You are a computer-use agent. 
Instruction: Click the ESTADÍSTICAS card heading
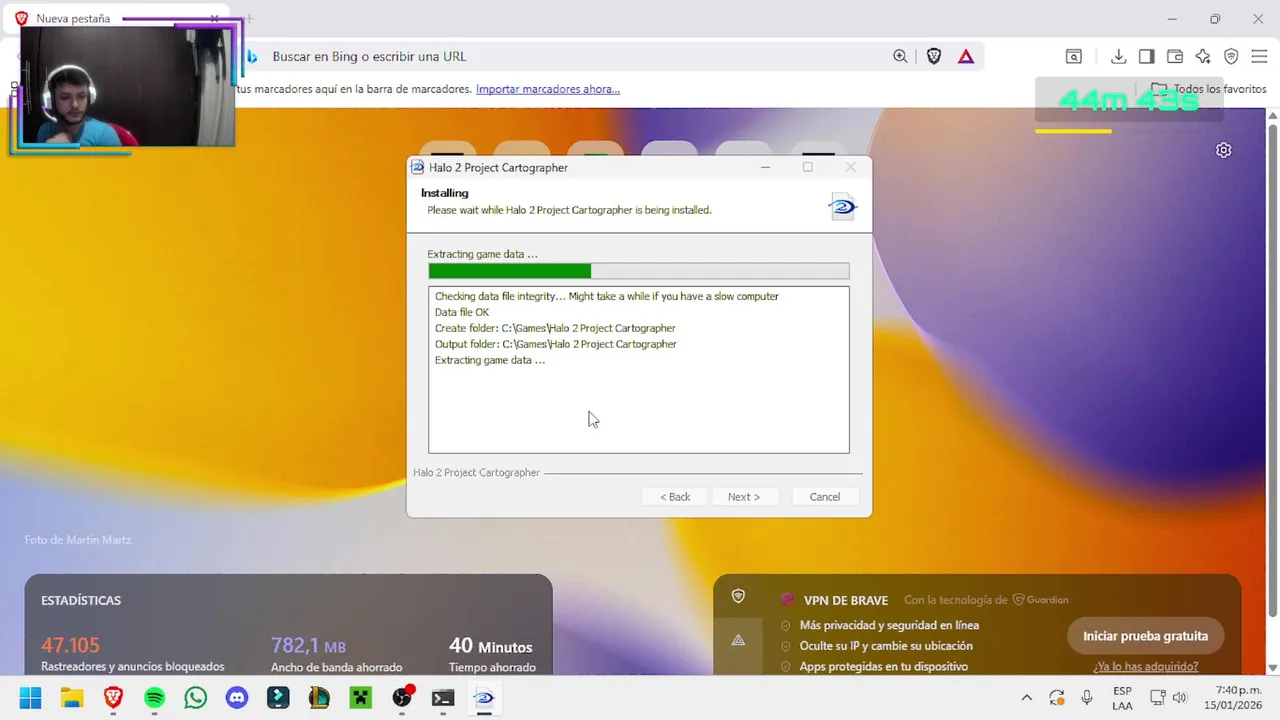click(81, 600)
